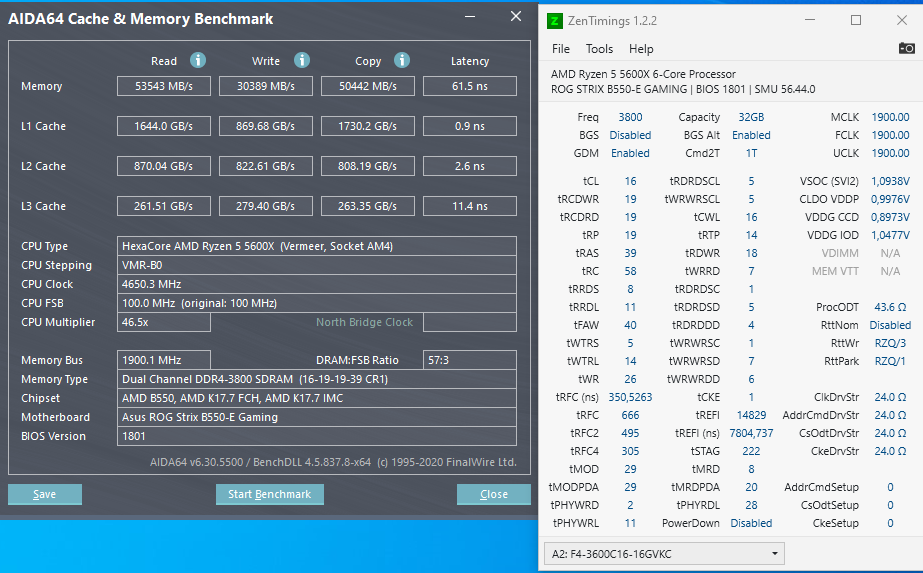Image resolution: width=923 pixels, height=573 pixels.
Task: Click VSOC (SVI2) value 1,0938V
Action: [890, 181]
